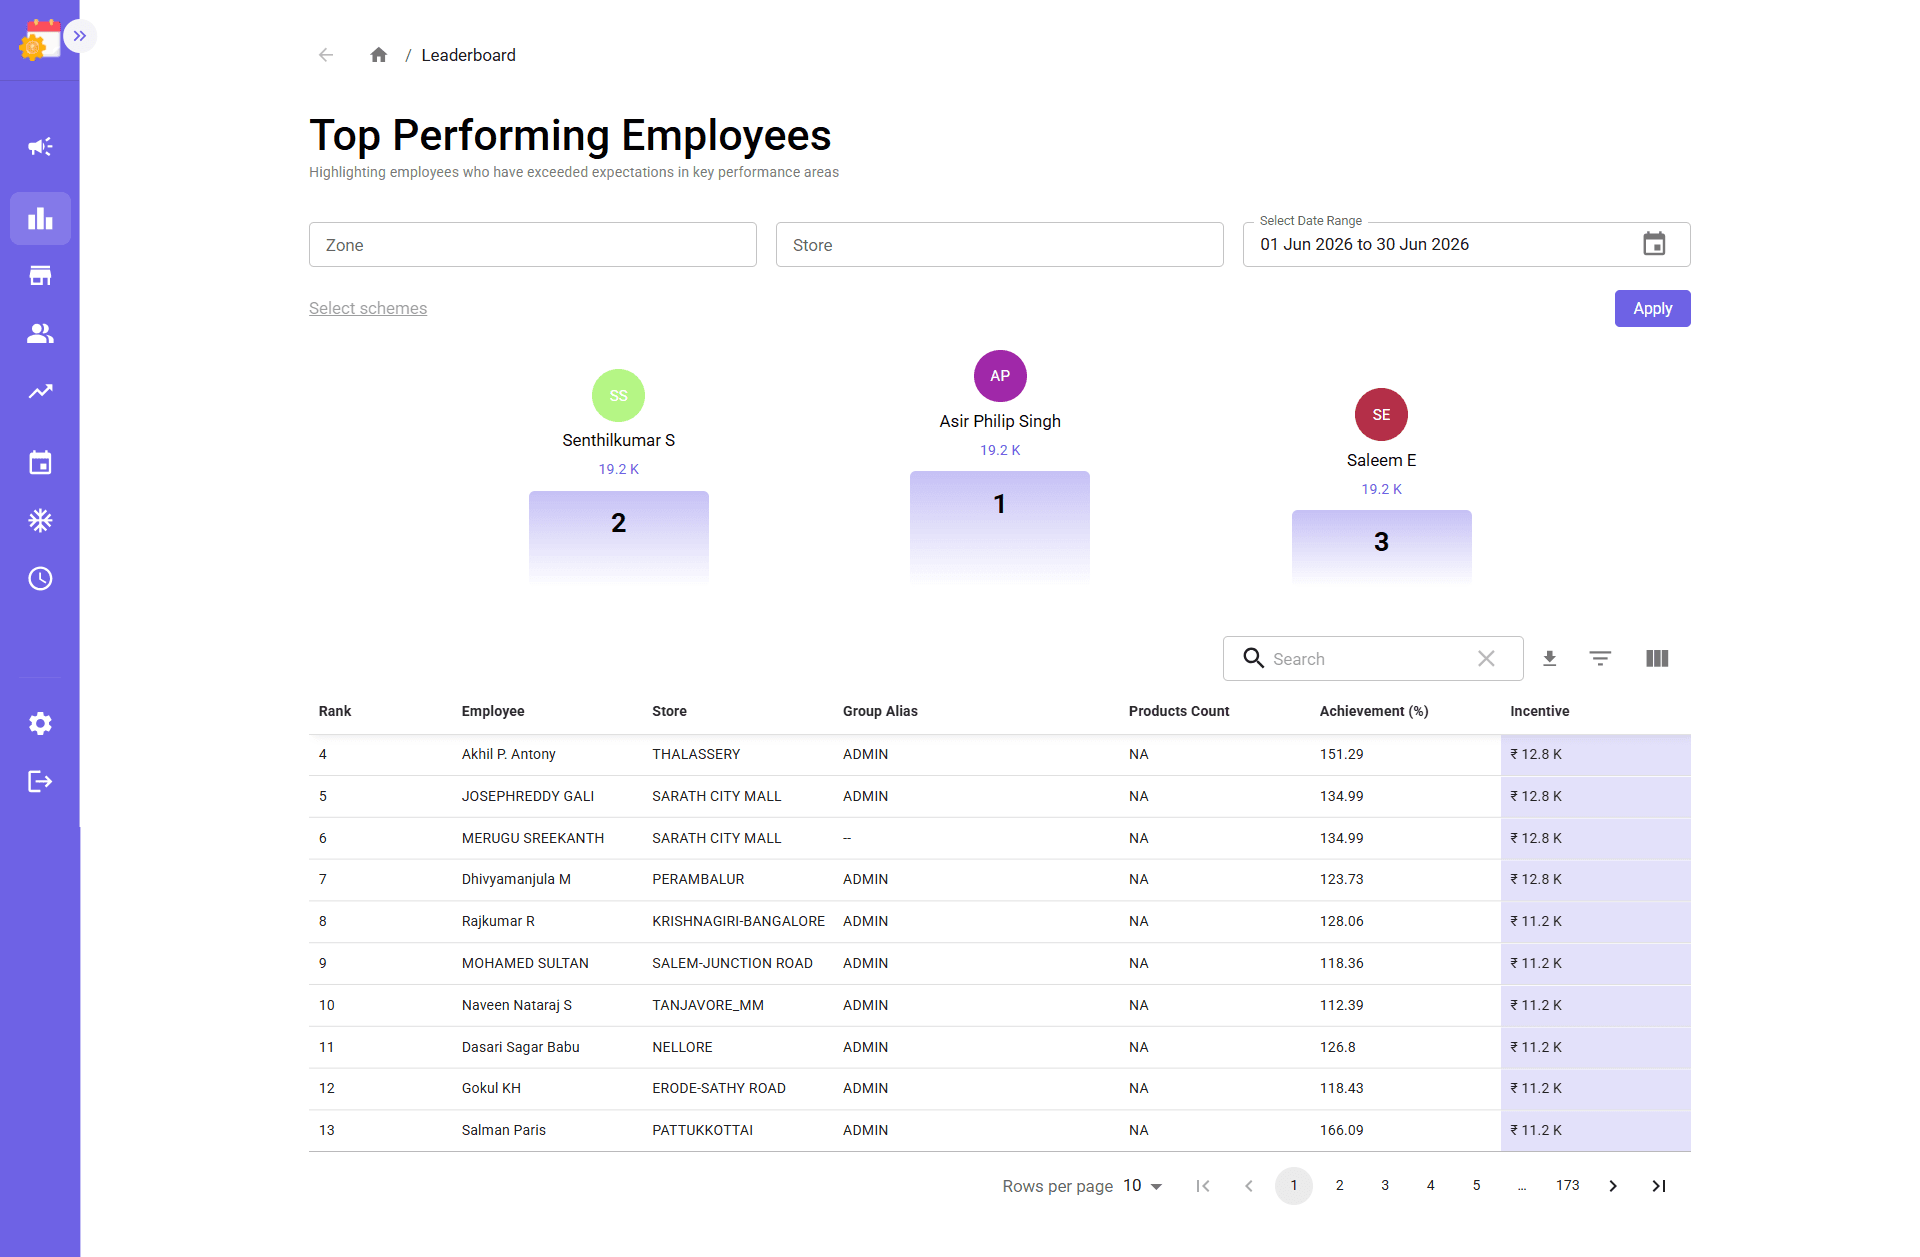Open the Select schemes link
1920x1257 pixels.
(368, 309)
